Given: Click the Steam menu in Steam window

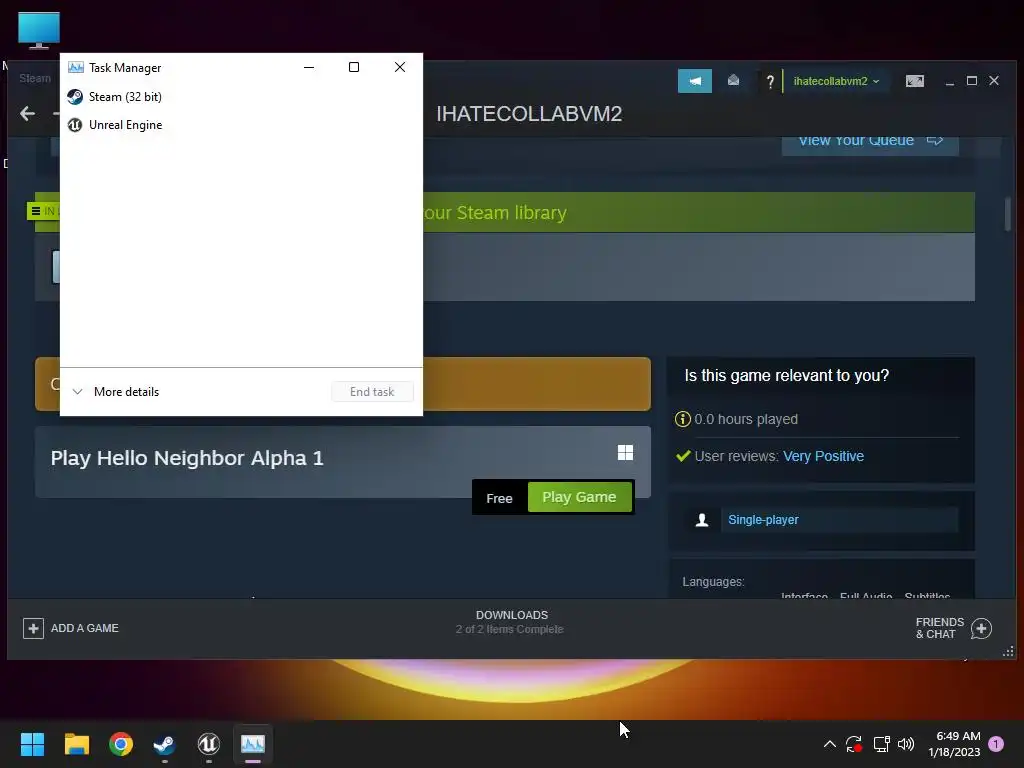Looking at the screenshot, I should (x=35, y=78).
